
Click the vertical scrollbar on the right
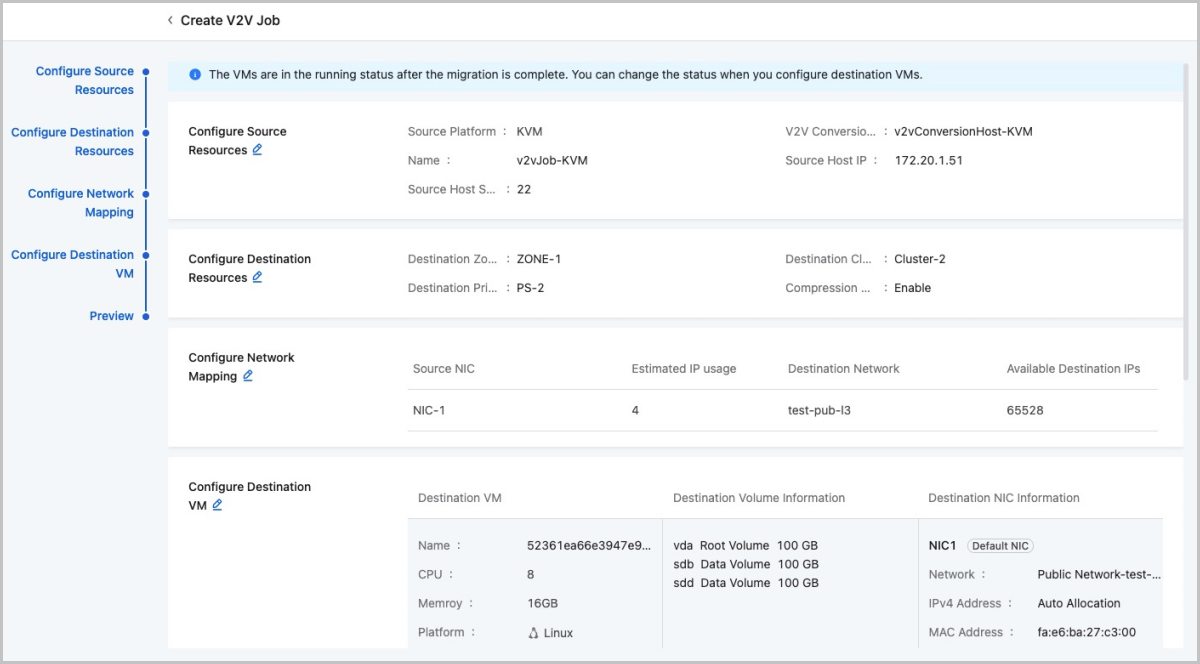pos(1187,220)
